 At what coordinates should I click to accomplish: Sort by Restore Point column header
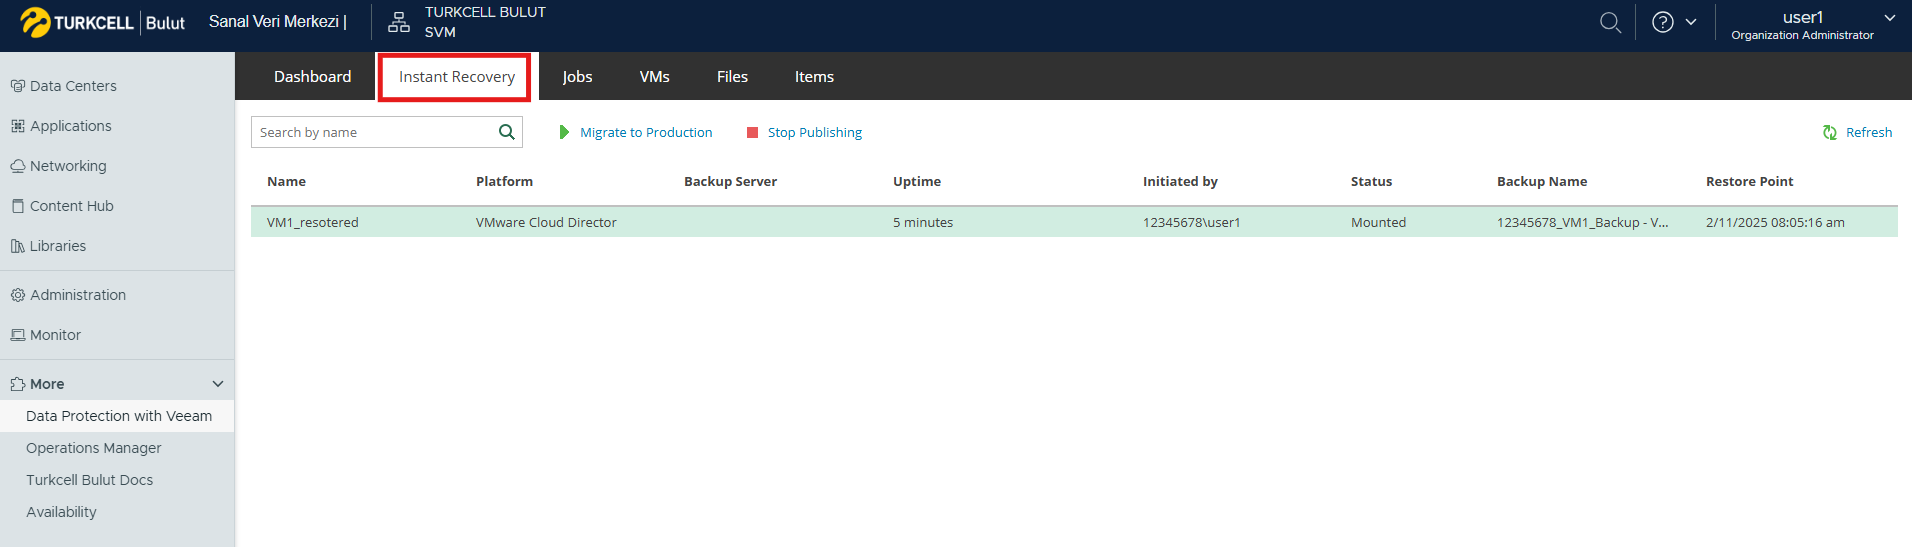click(1749, 181)
